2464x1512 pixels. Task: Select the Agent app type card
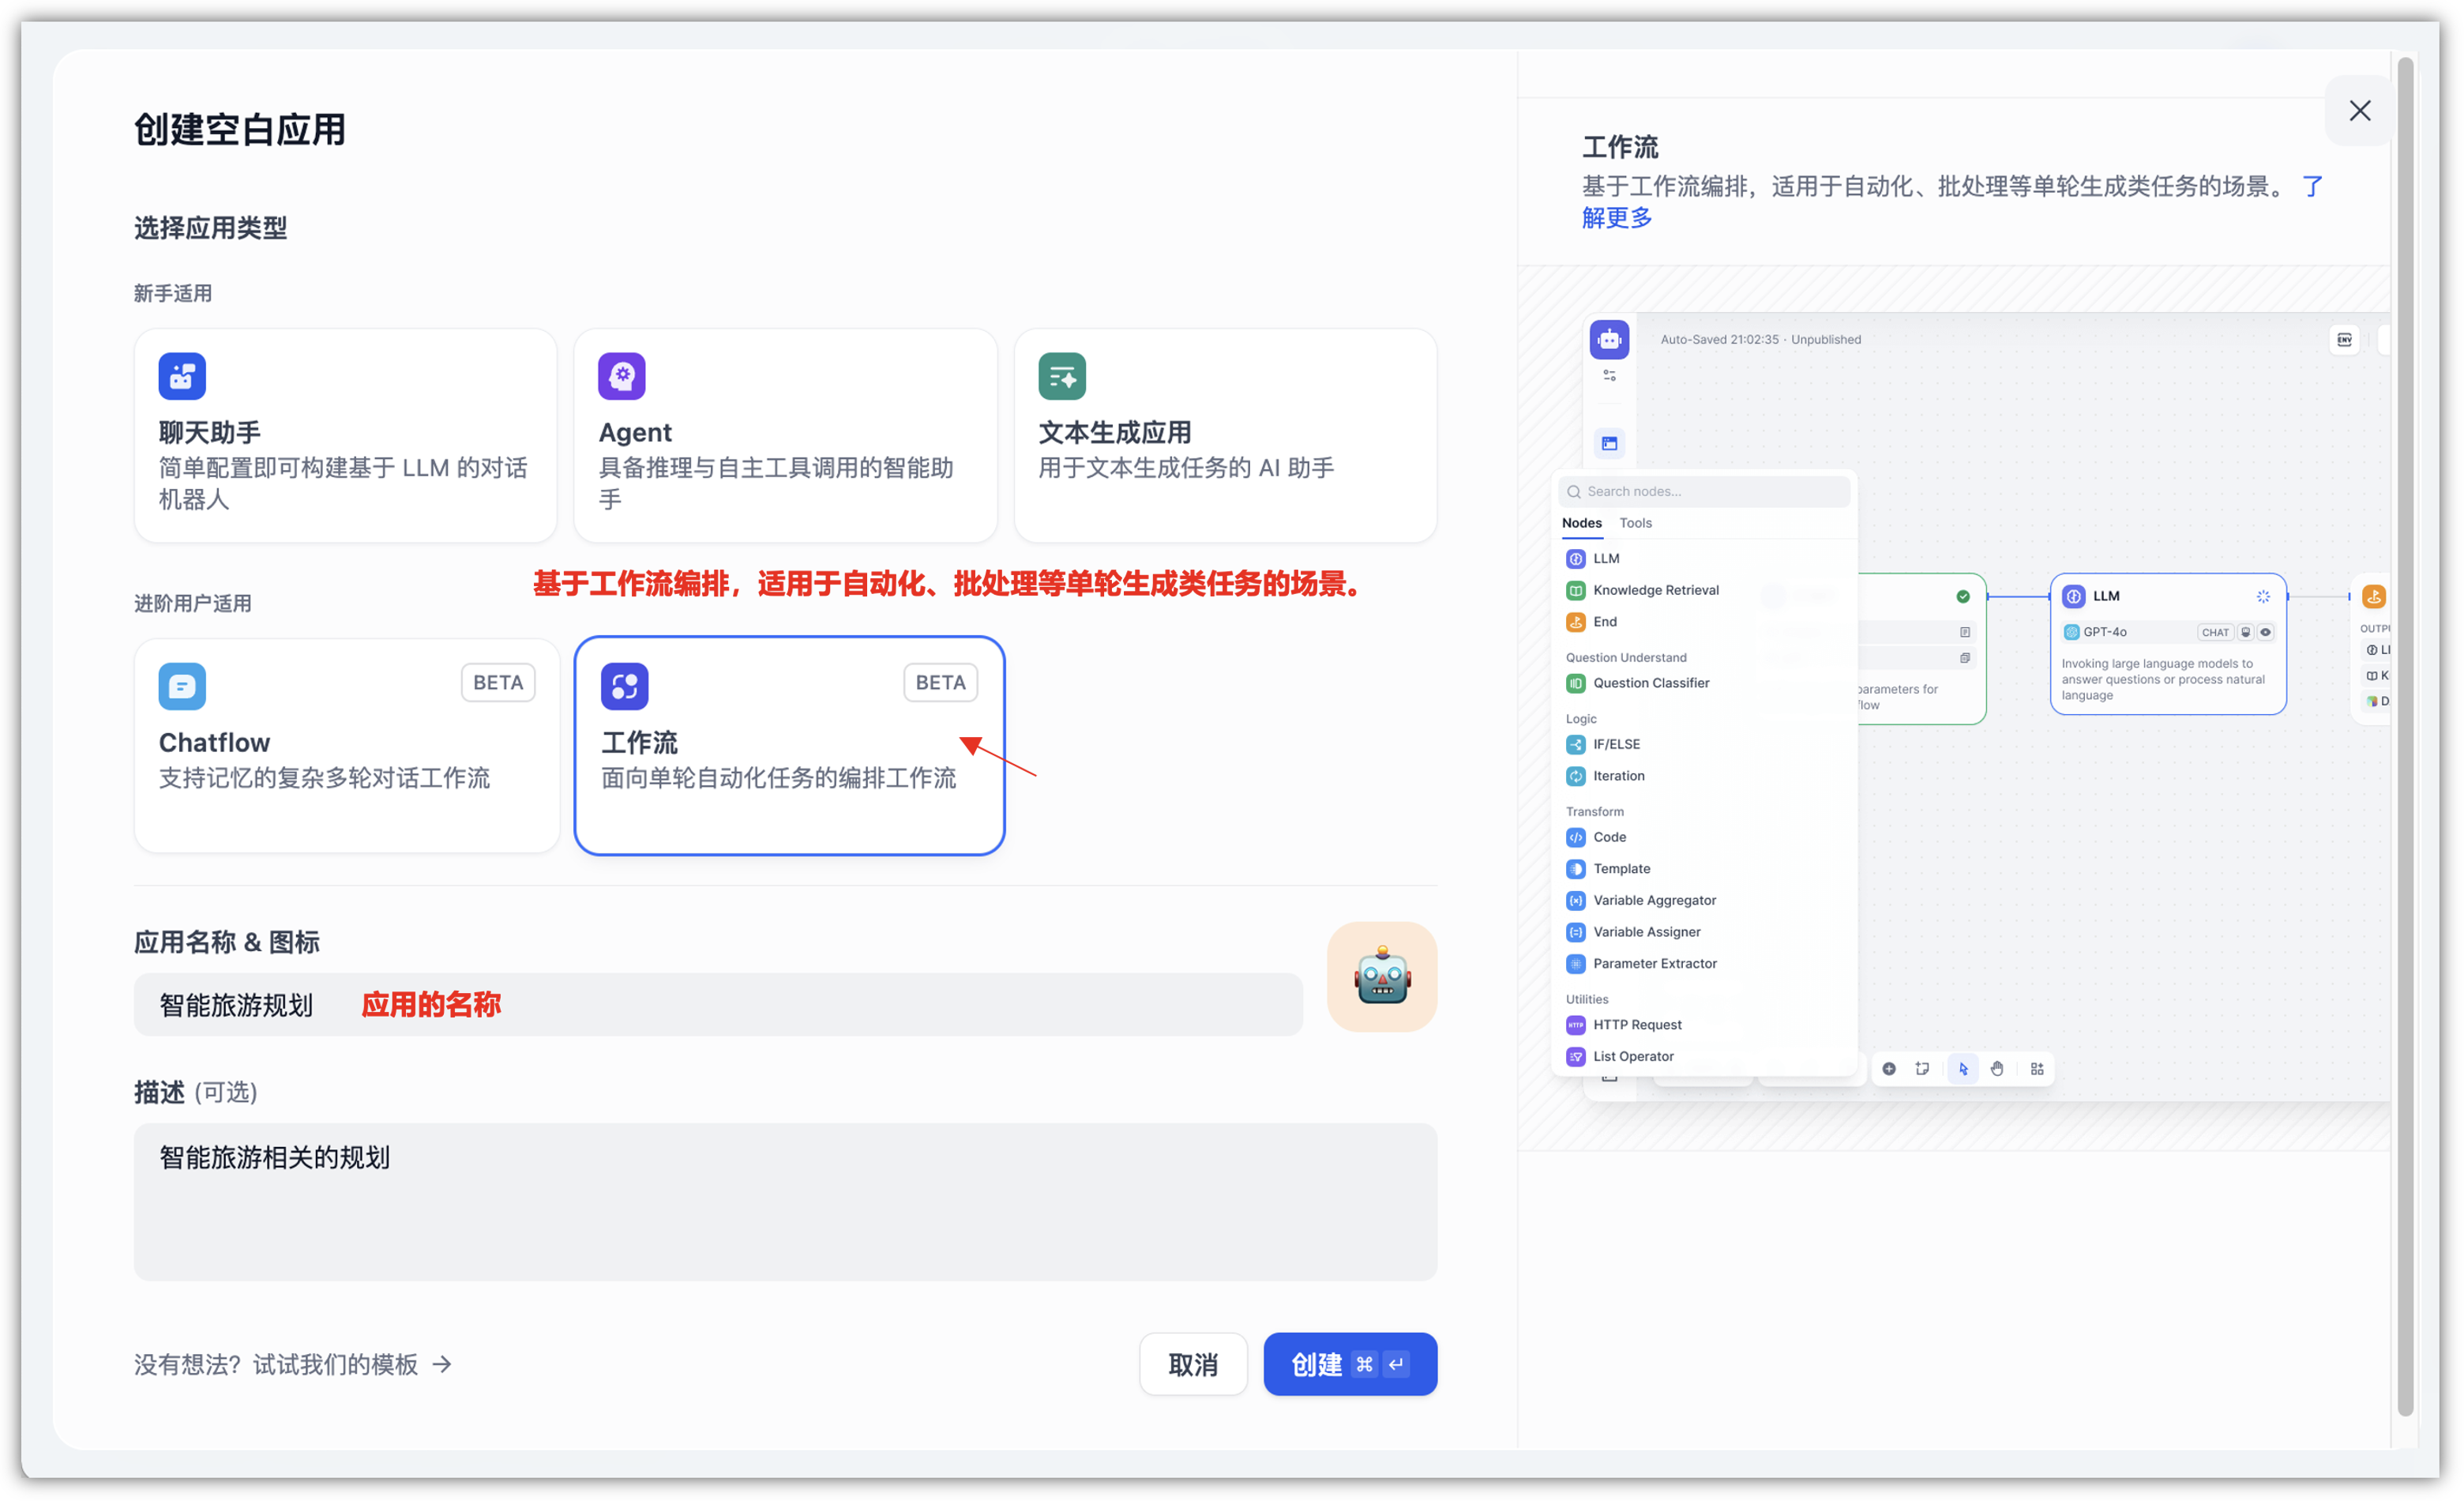coord(785,435)
